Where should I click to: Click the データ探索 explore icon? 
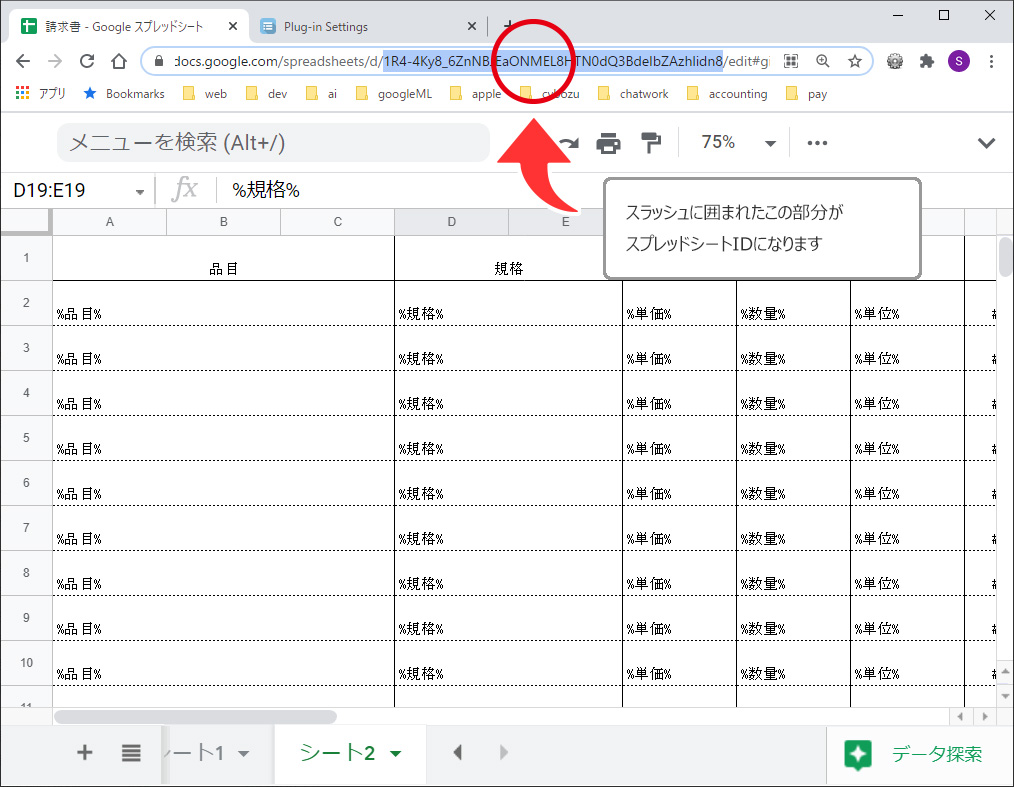coord(858,755)
